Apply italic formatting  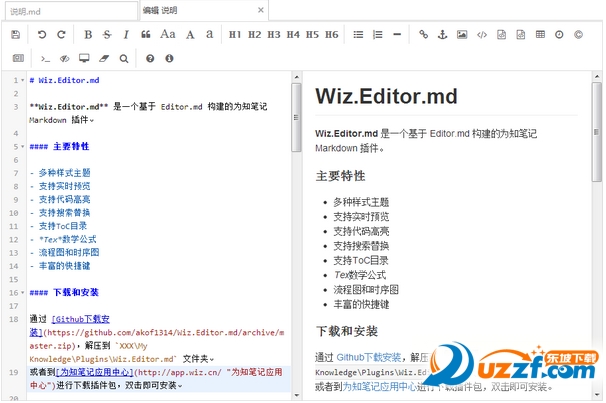(x=126, y=35)
